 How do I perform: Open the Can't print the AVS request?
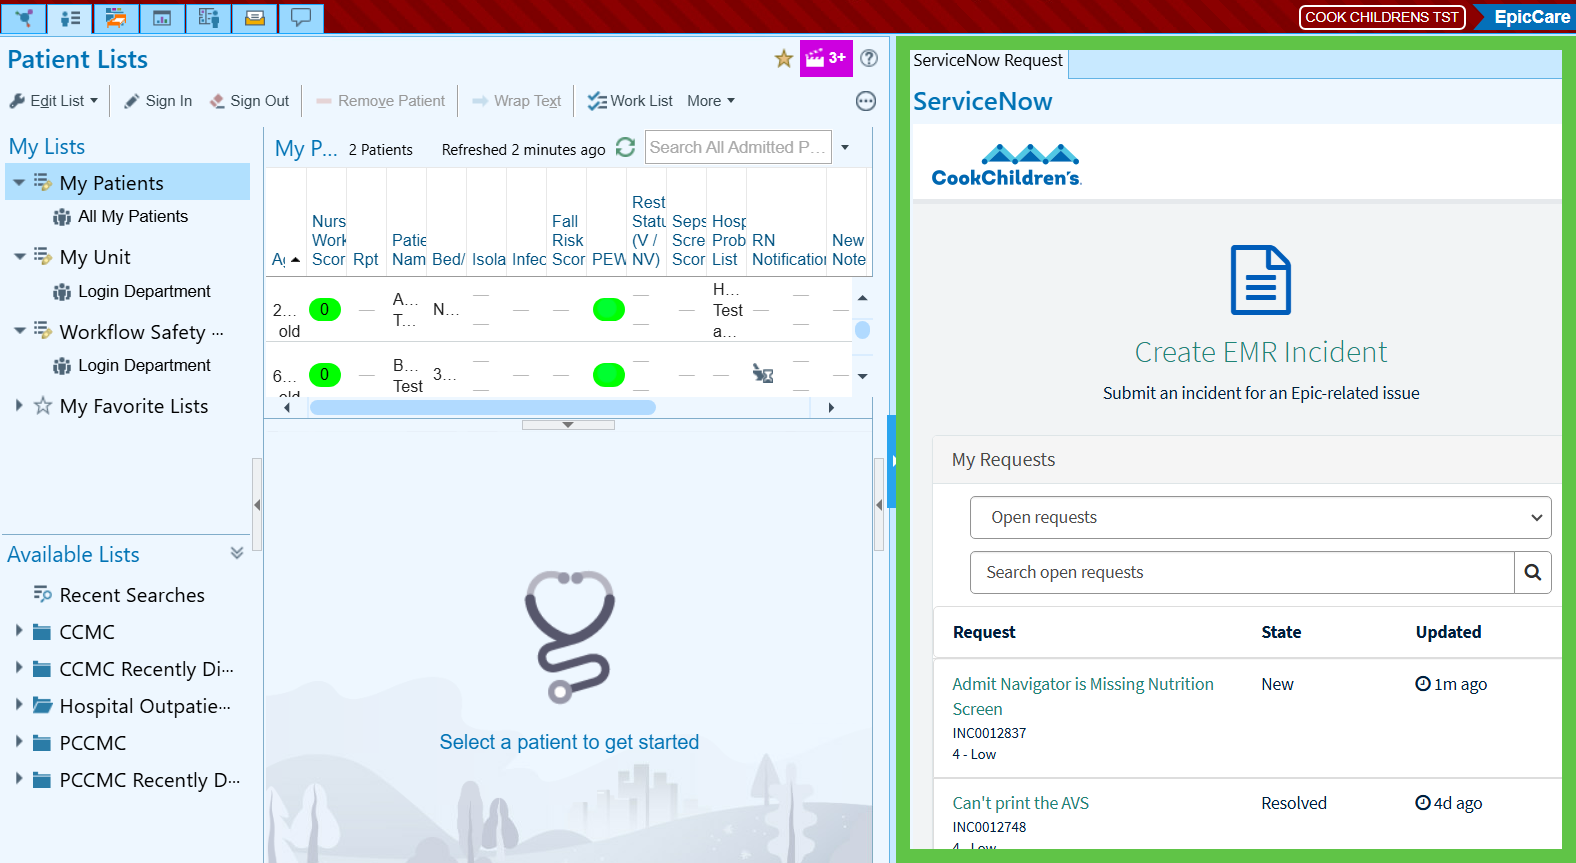1020,803
